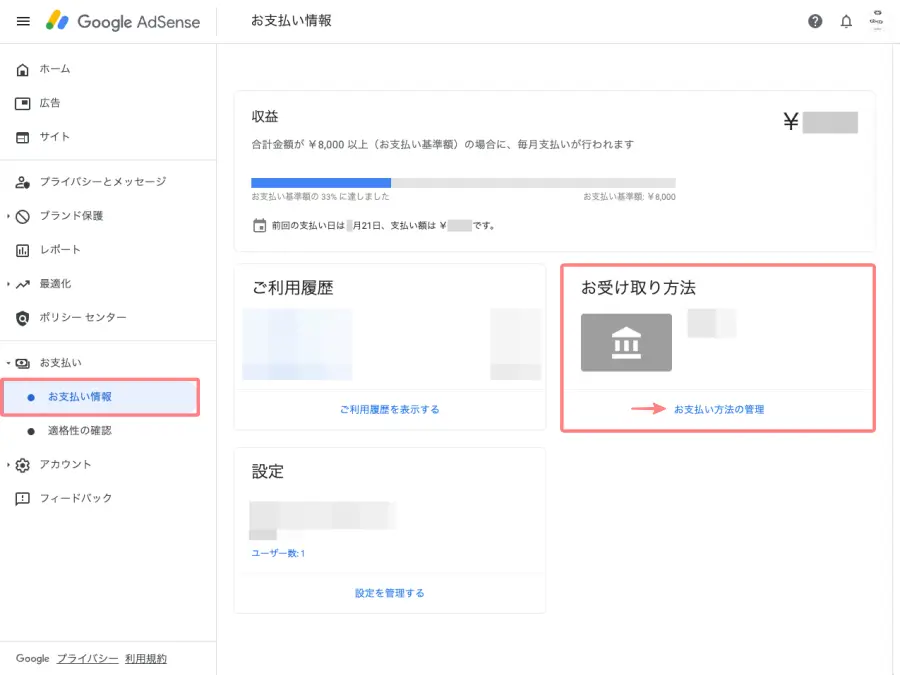Click the payment threshold progress bar
Viewport: 900px width, 675px height.
point(465,183)
